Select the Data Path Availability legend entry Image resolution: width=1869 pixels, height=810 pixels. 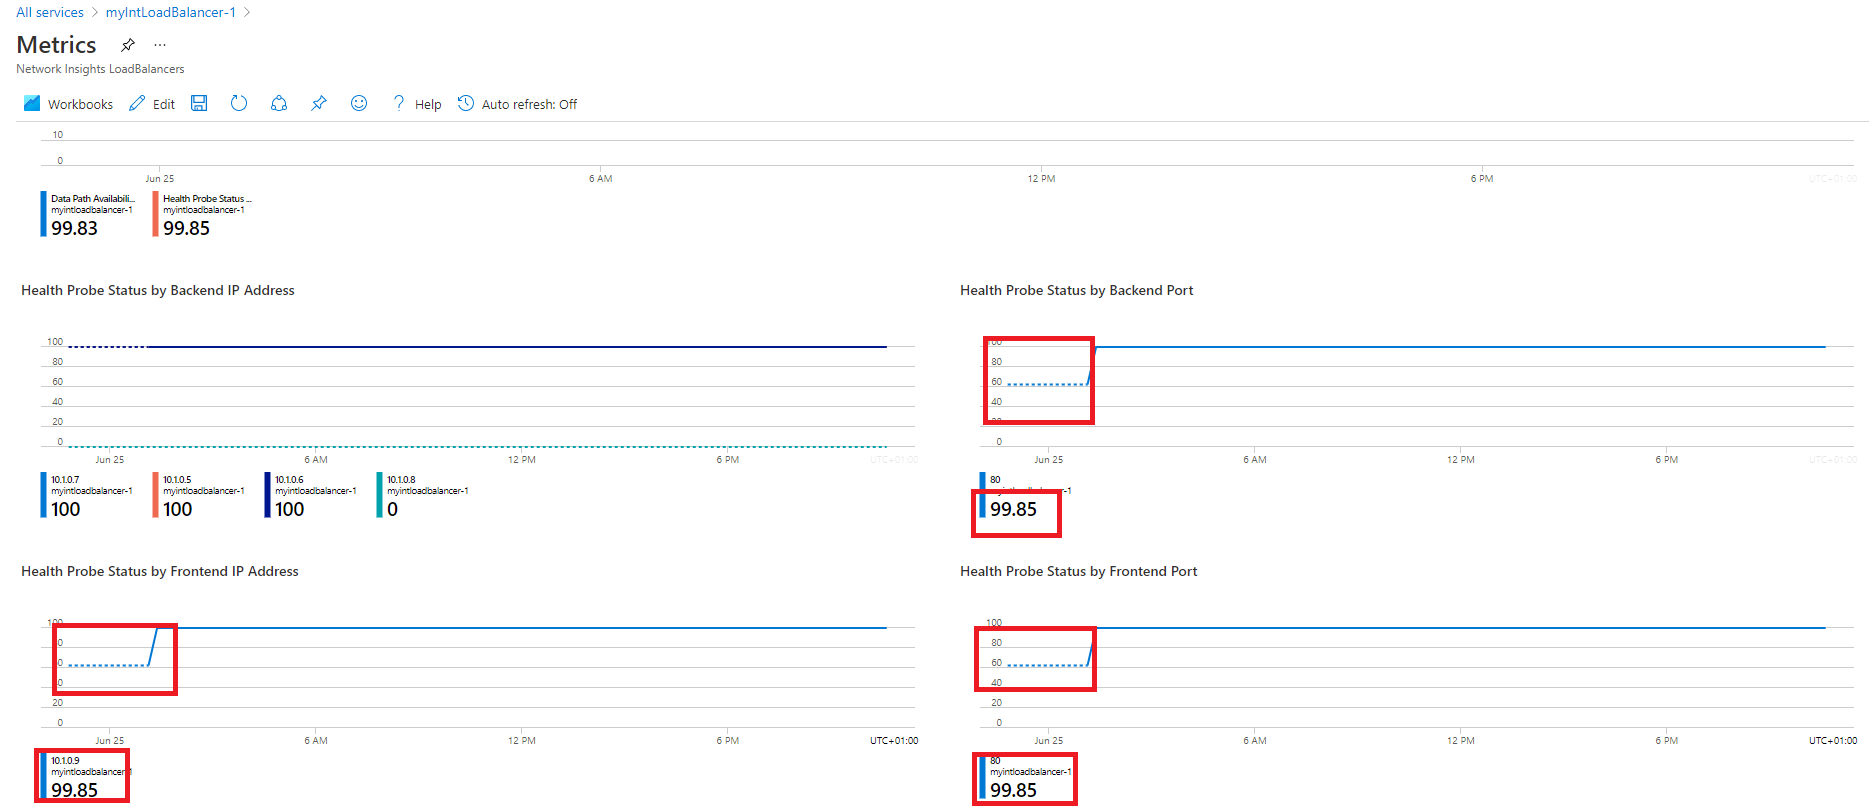[x=88, y=214]
